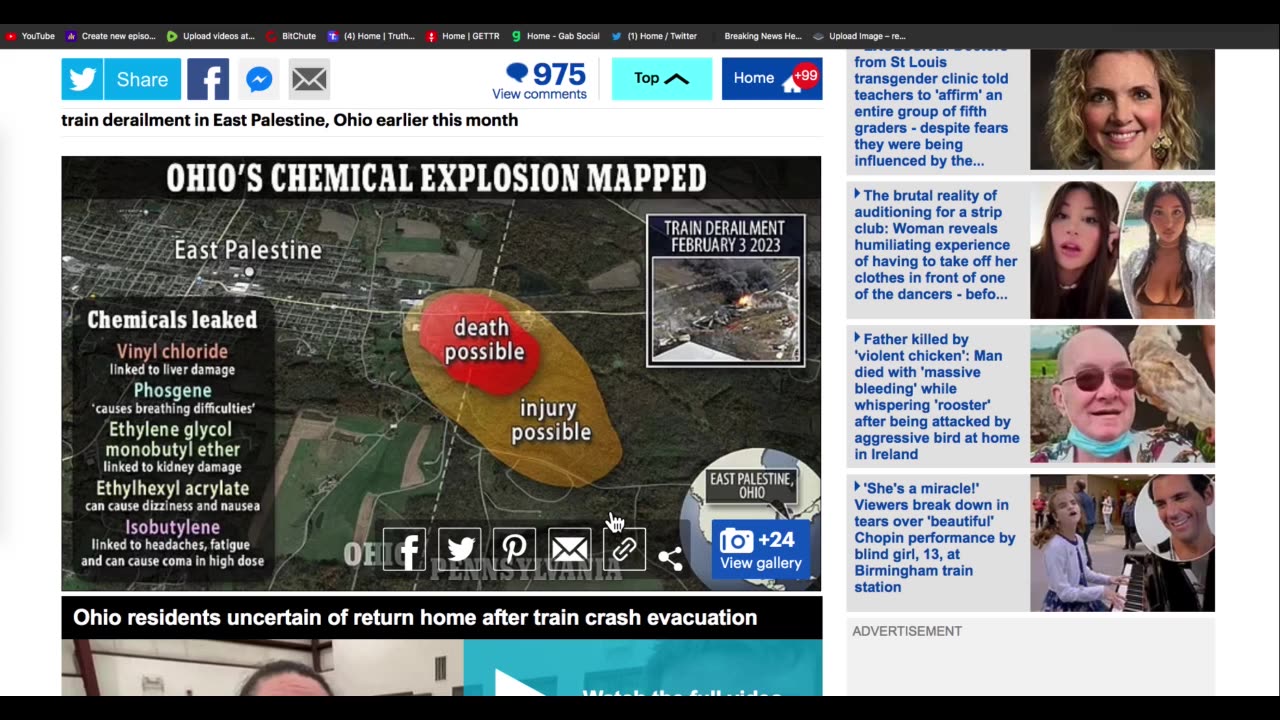Open the '(1) Home / Twitter' bookmark
Image resolution: width=1280 pixels, height=720 pixels.
point(655,36)
